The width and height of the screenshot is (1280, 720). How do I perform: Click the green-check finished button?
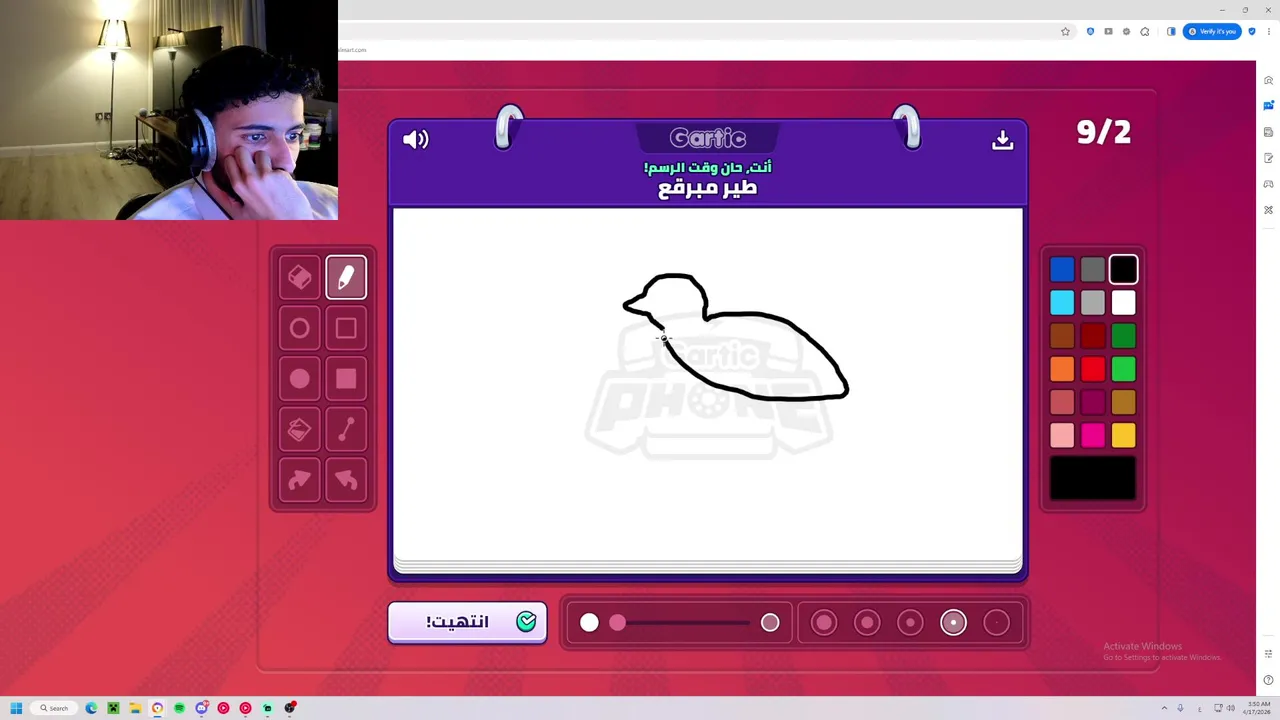click(467, 622)
